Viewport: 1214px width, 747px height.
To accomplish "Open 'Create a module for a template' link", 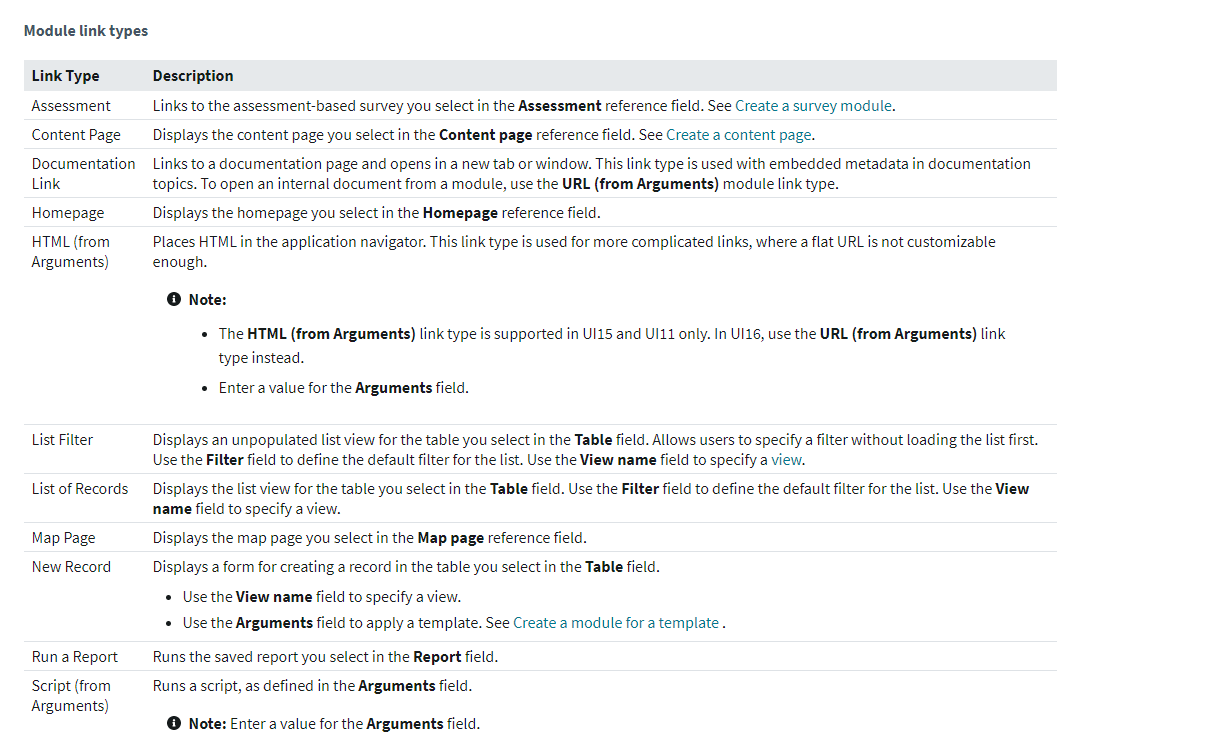I will (x=616, y=623).
